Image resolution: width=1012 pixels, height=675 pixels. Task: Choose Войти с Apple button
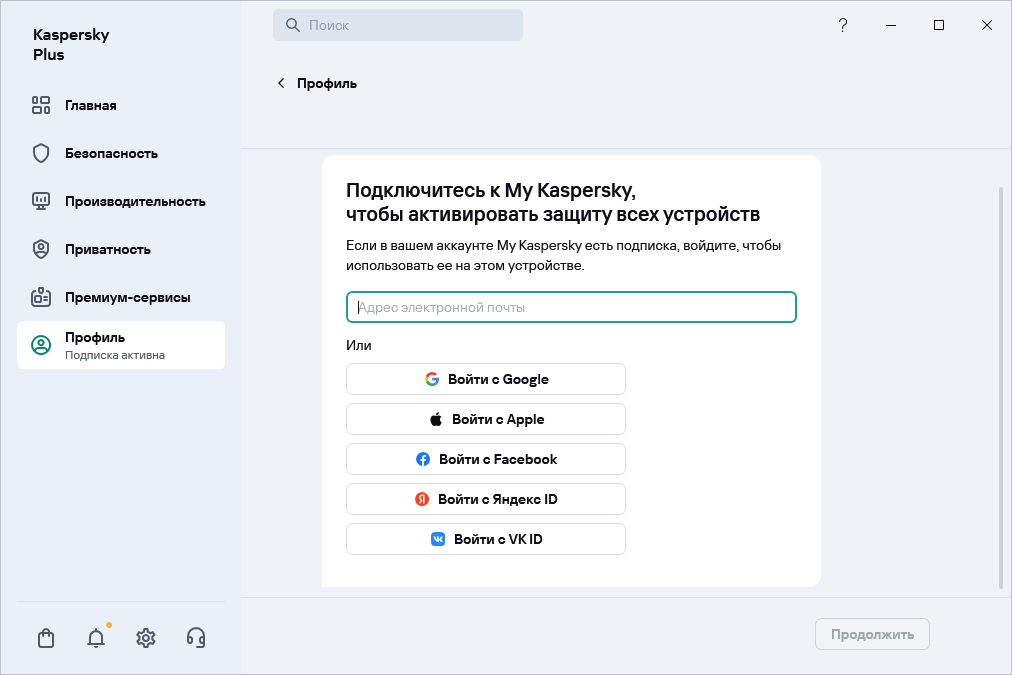tap(486, 419)
